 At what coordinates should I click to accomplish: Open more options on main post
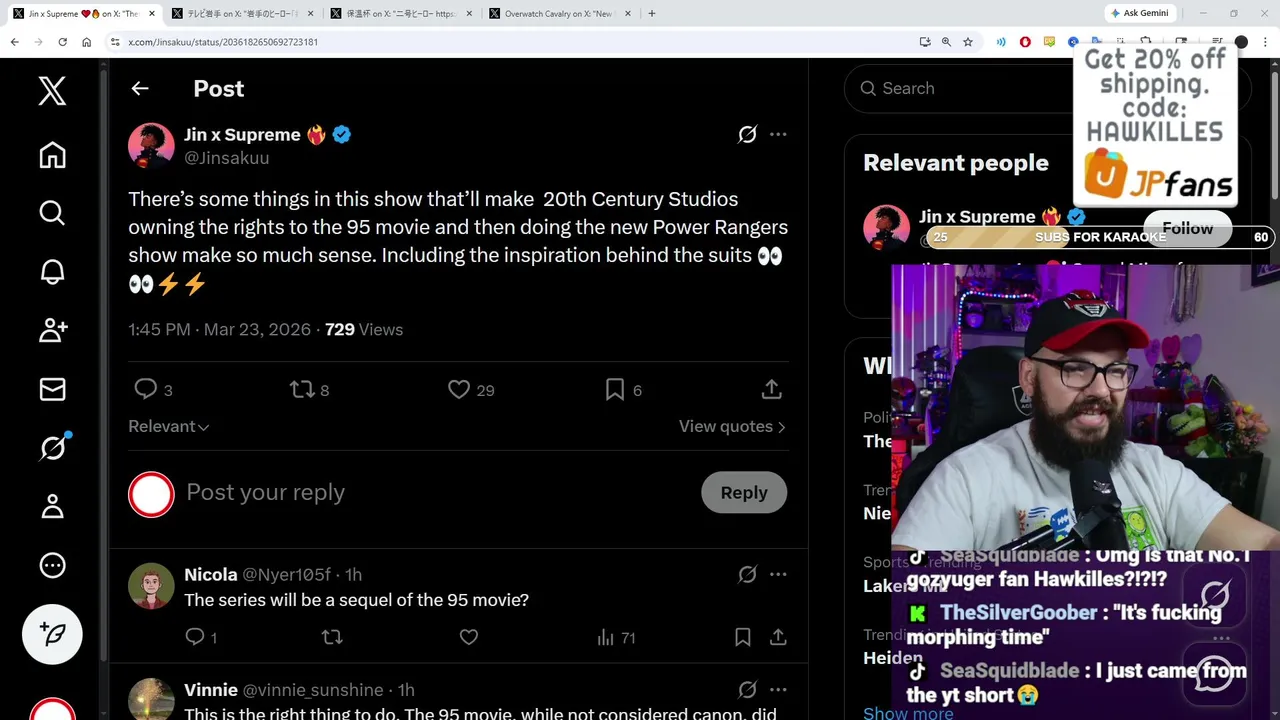click(778, 134)
